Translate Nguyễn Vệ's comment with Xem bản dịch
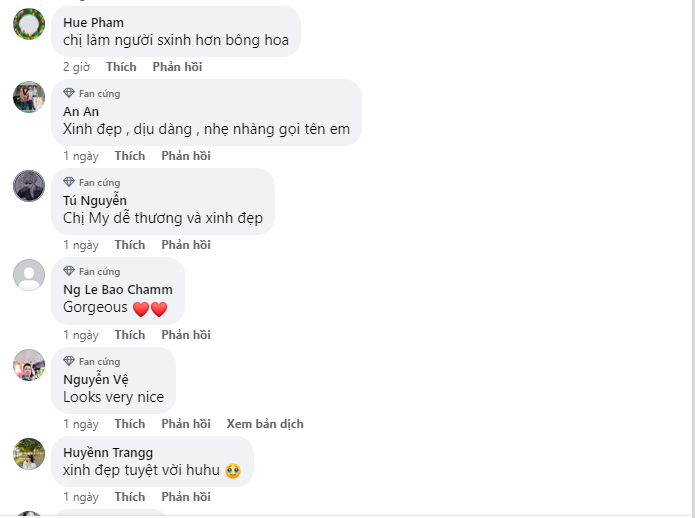Screen dimensions: 695x518 point(265,424)
